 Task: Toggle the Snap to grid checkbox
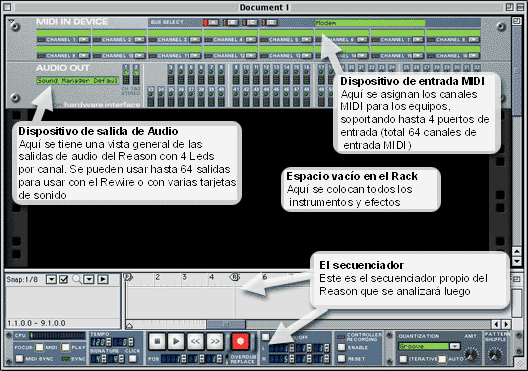click(x=64, y=279)
